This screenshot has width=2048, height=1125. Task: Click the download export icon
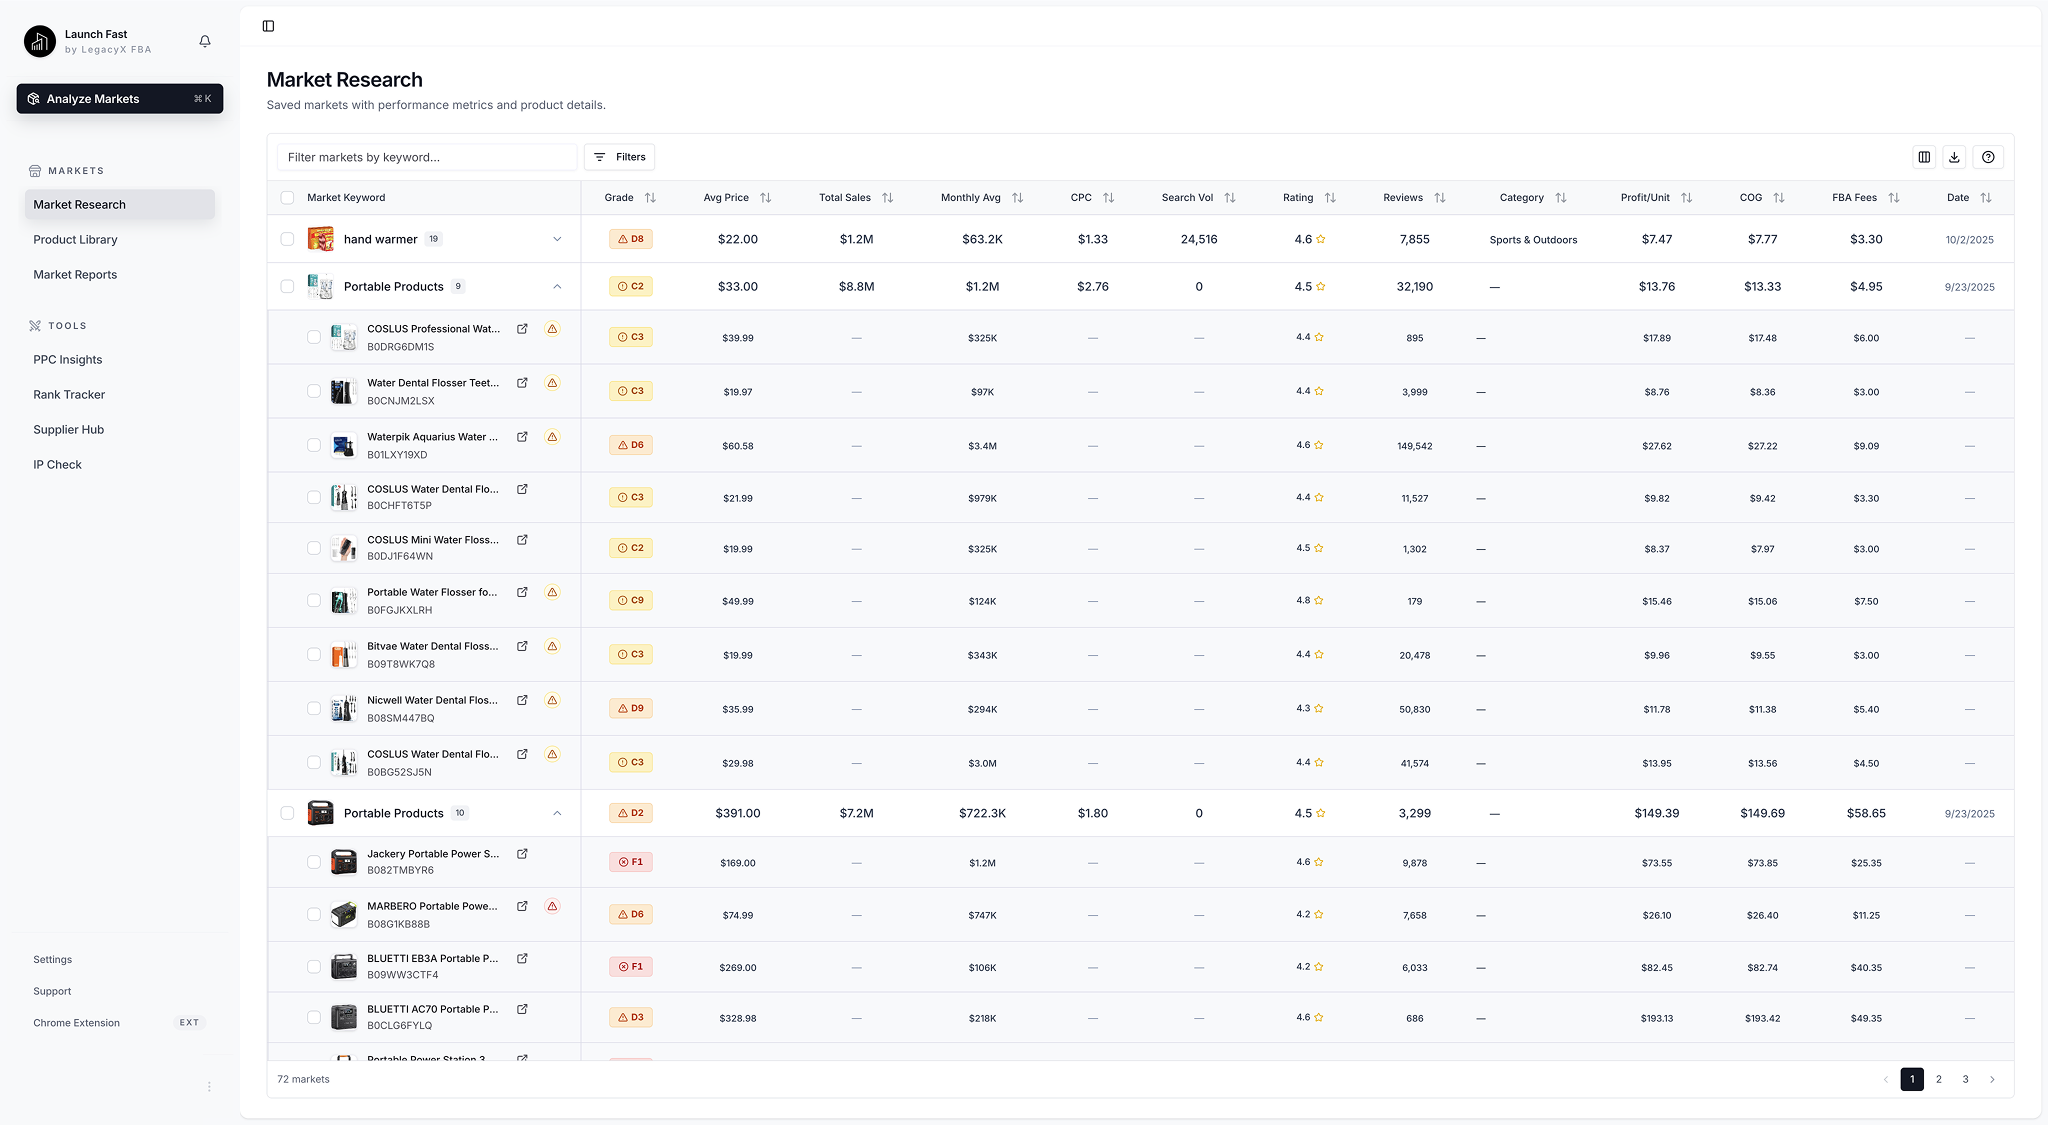[1954, 157]
